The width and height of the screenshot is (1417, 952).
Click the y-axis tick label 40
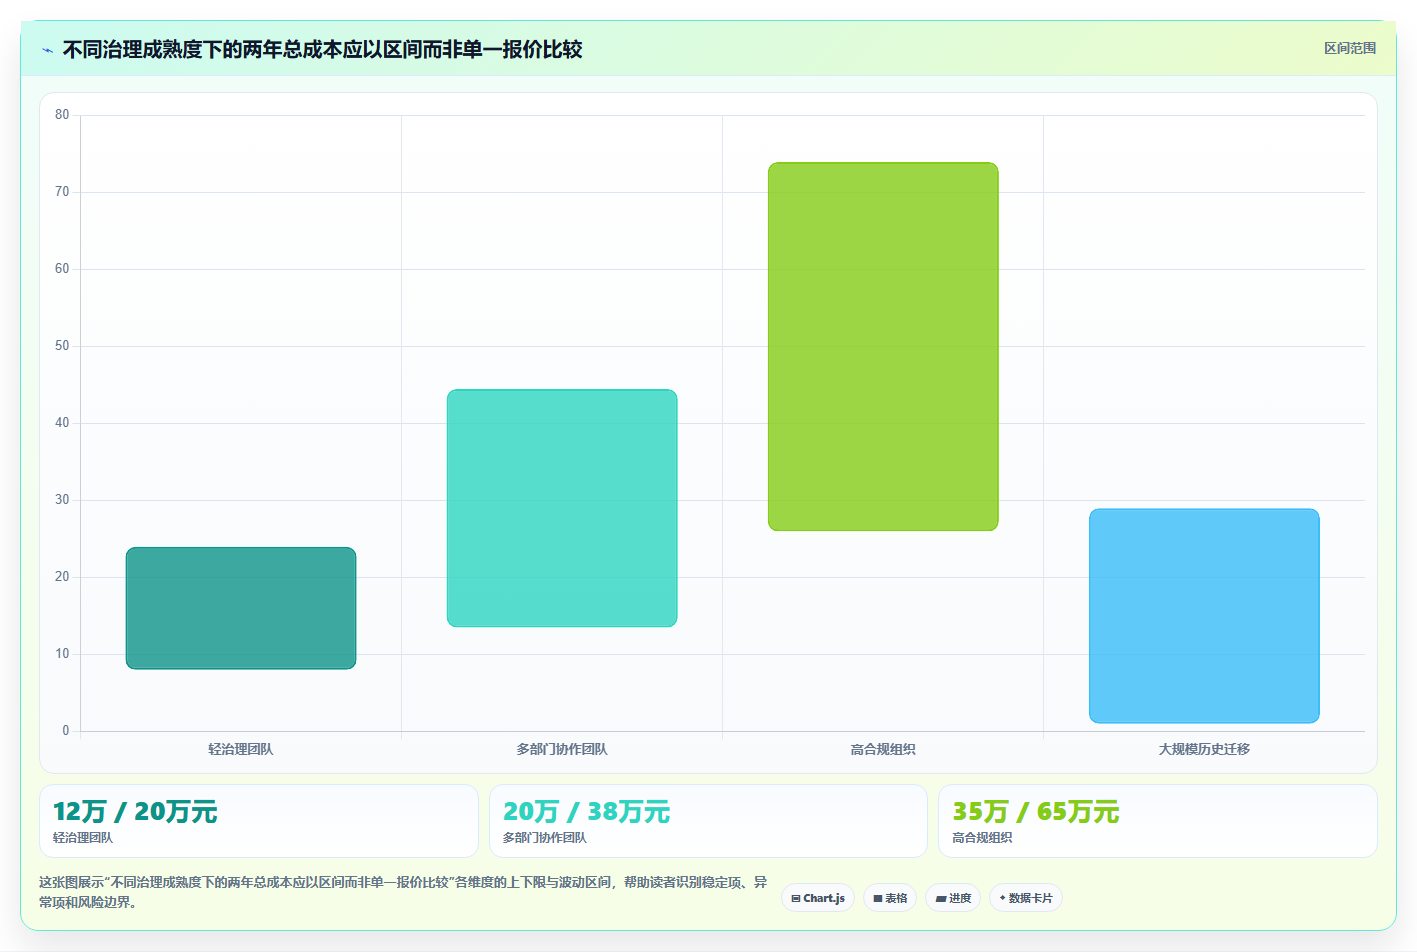pyautogui.click(x=62, y=423)
